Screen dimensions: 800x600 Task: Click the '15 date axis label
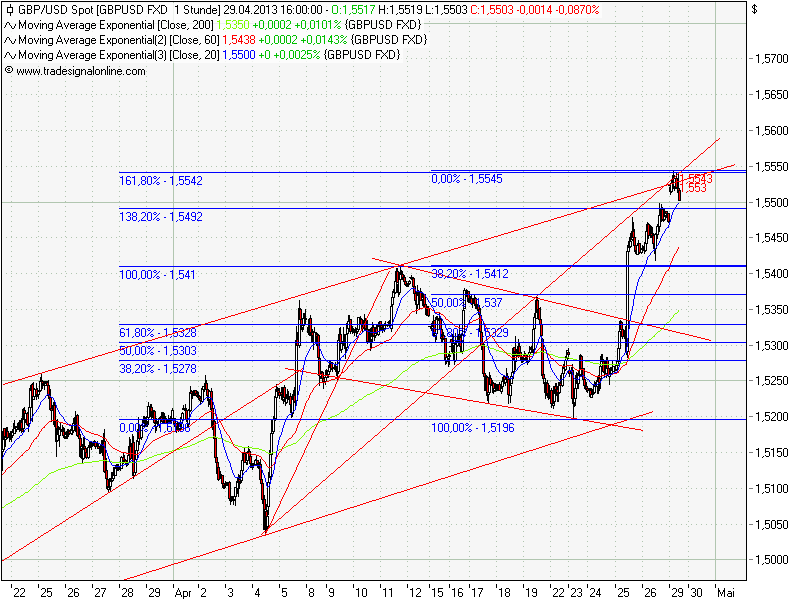click(x=436, y=593)
